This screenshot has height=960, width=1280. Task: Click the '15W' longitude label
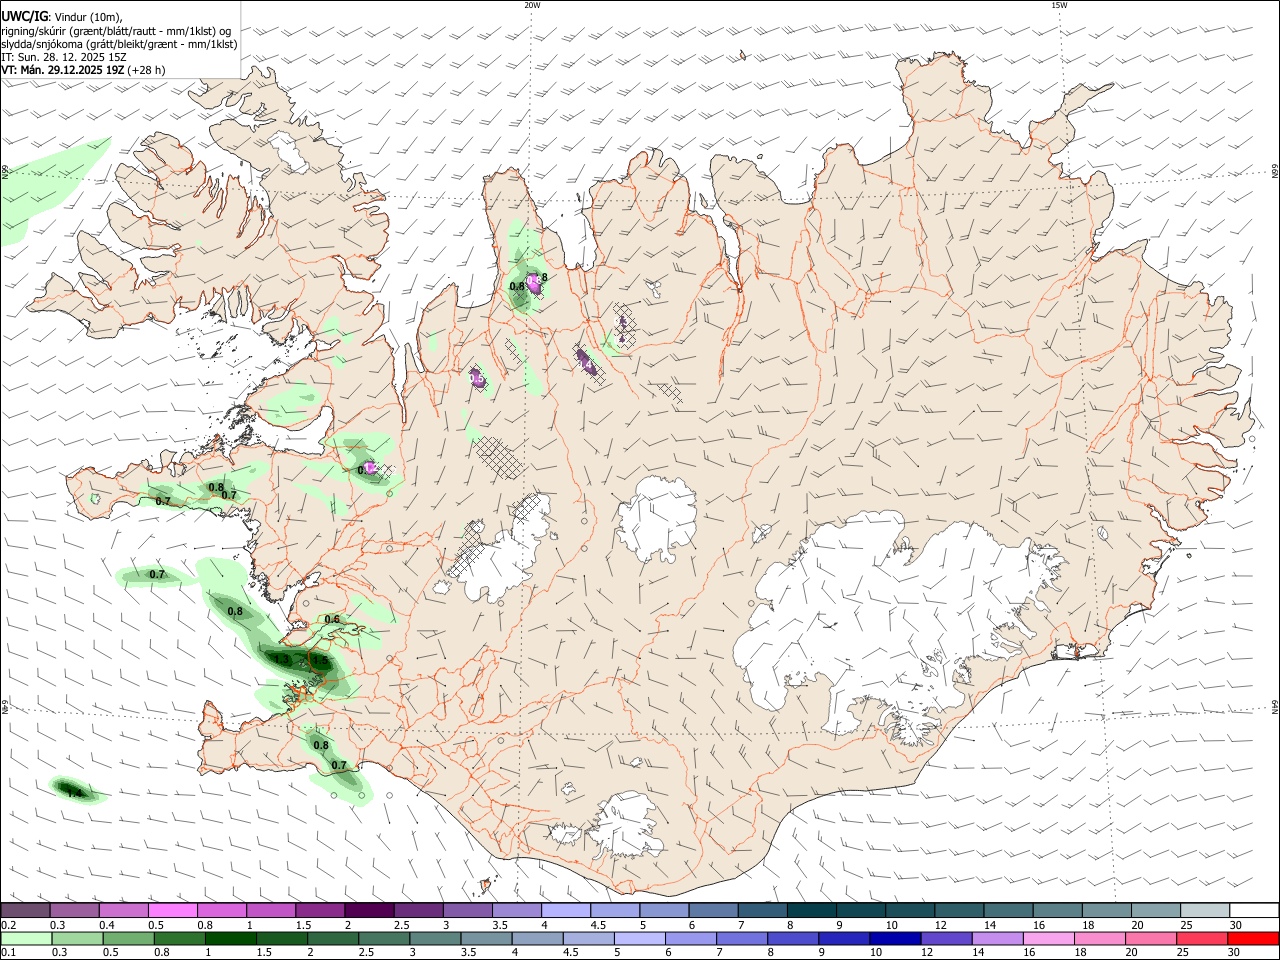(1059, 5)
